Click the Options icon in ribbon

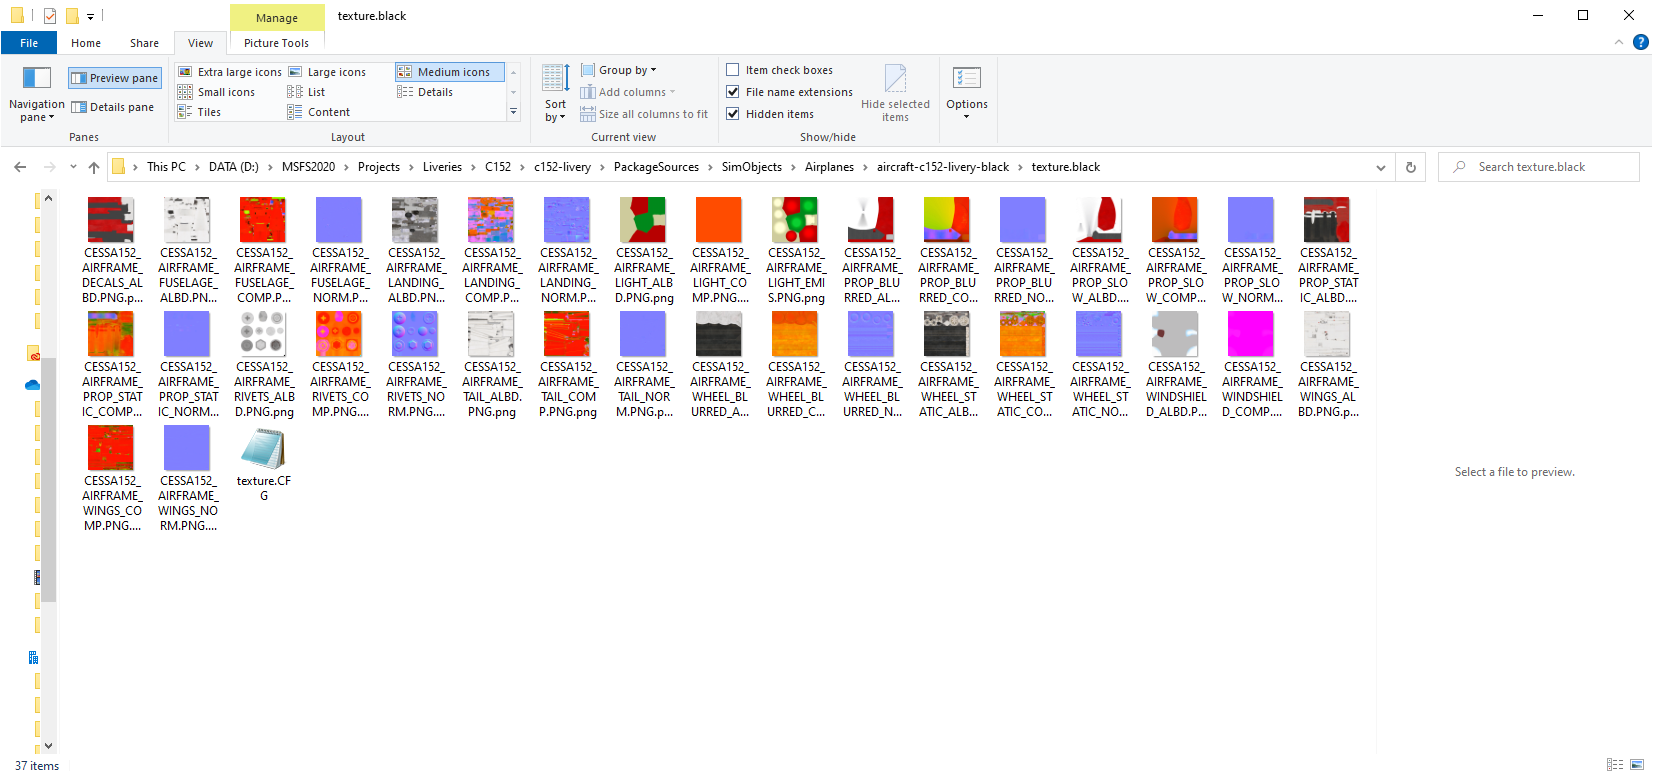[x=966, y=79]
